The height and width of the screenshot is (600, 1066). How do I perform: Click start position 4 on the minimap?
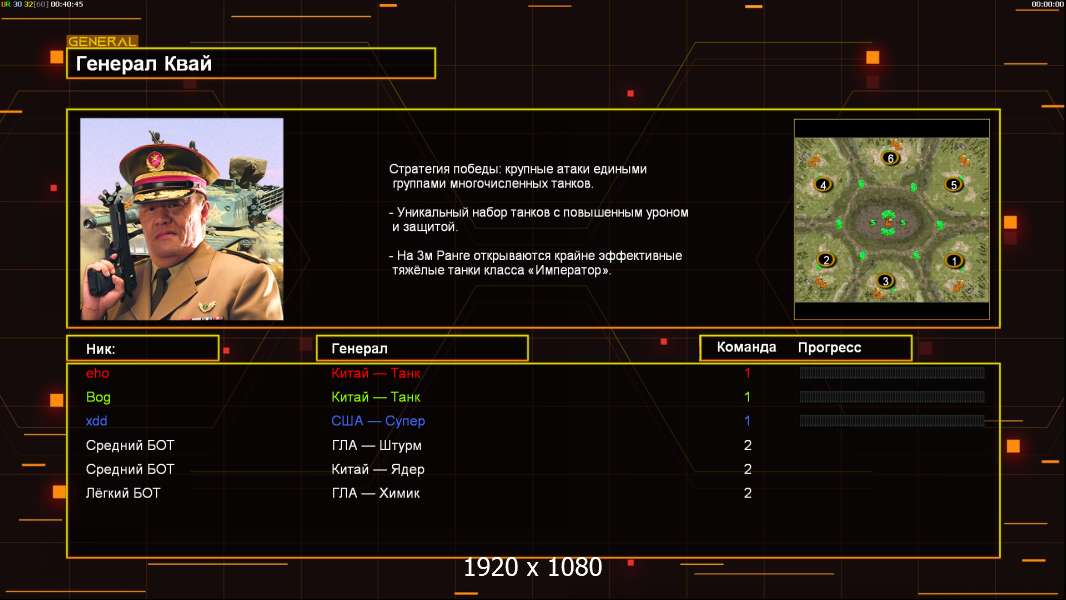click(x=823, y=185)
